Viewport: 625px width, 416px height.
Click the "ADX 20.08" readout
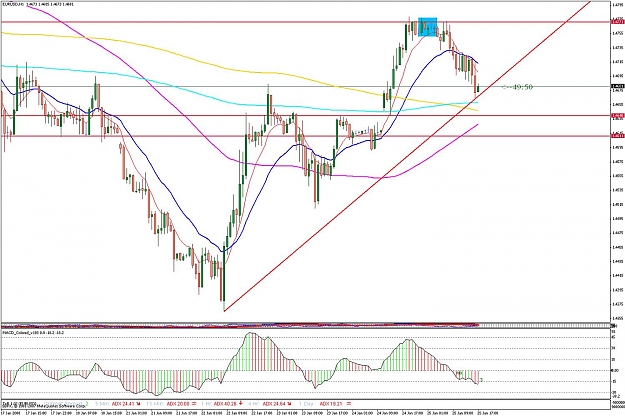178,404
